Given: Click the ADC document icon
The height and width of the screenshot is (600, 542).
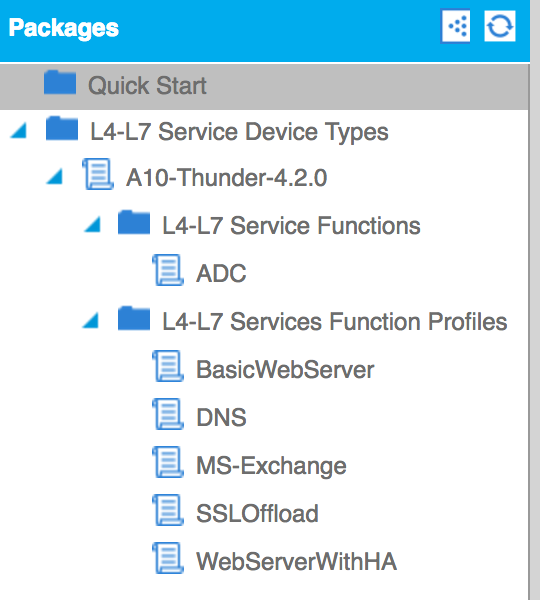Looking at the screenshot, I should pyautogui.click(x=168, y=270).
